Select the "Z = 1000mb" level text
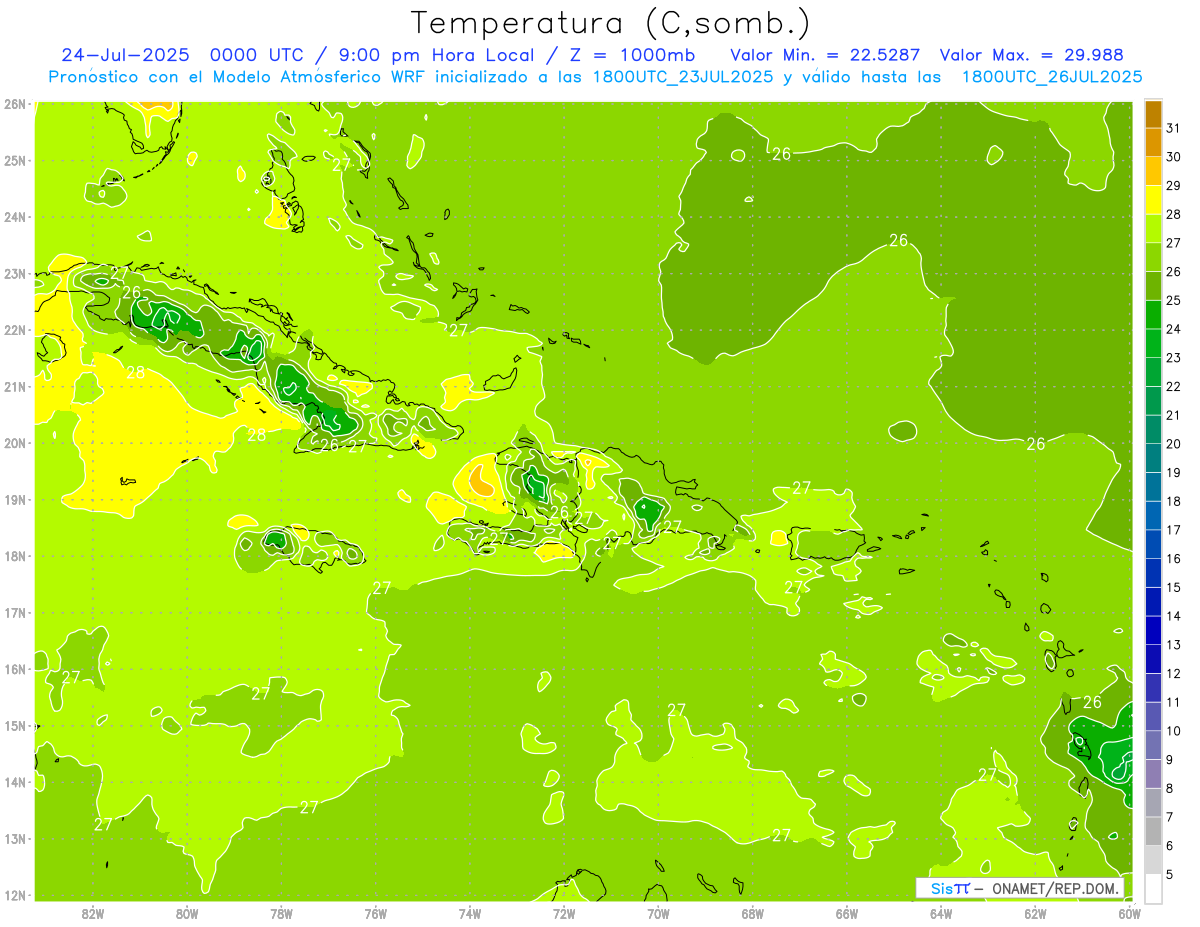1200x927 pixels. (x=634, y=55)
